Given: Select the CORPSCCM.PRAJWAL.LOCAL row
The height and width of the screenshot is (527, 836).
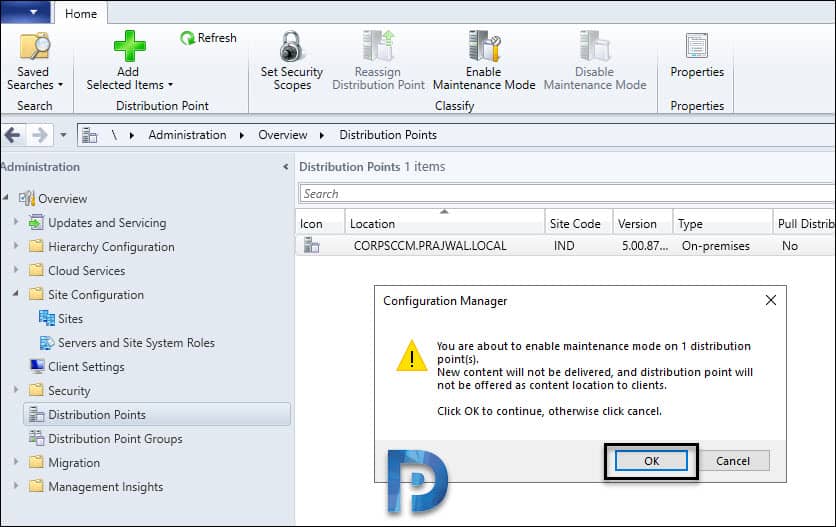Looking at the screenshot, I should [x=565, y=245].
